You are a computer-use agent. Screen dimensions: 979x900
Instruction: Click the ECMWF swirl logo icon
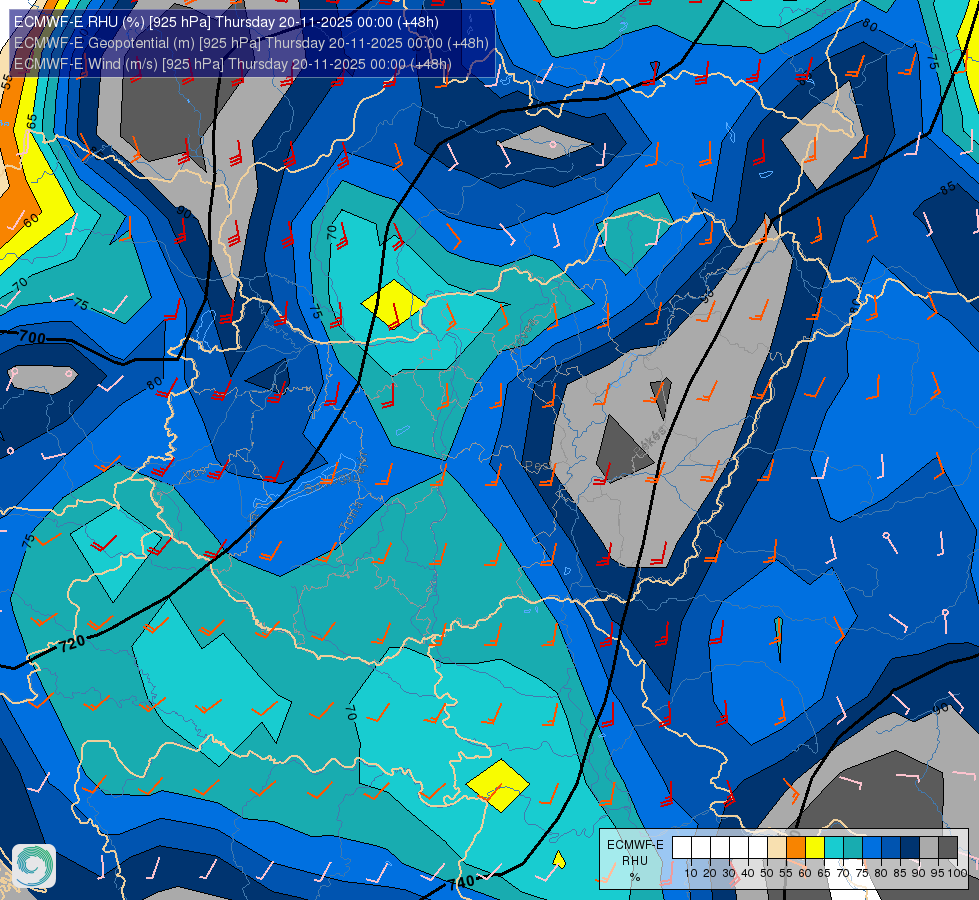(34, 866)
